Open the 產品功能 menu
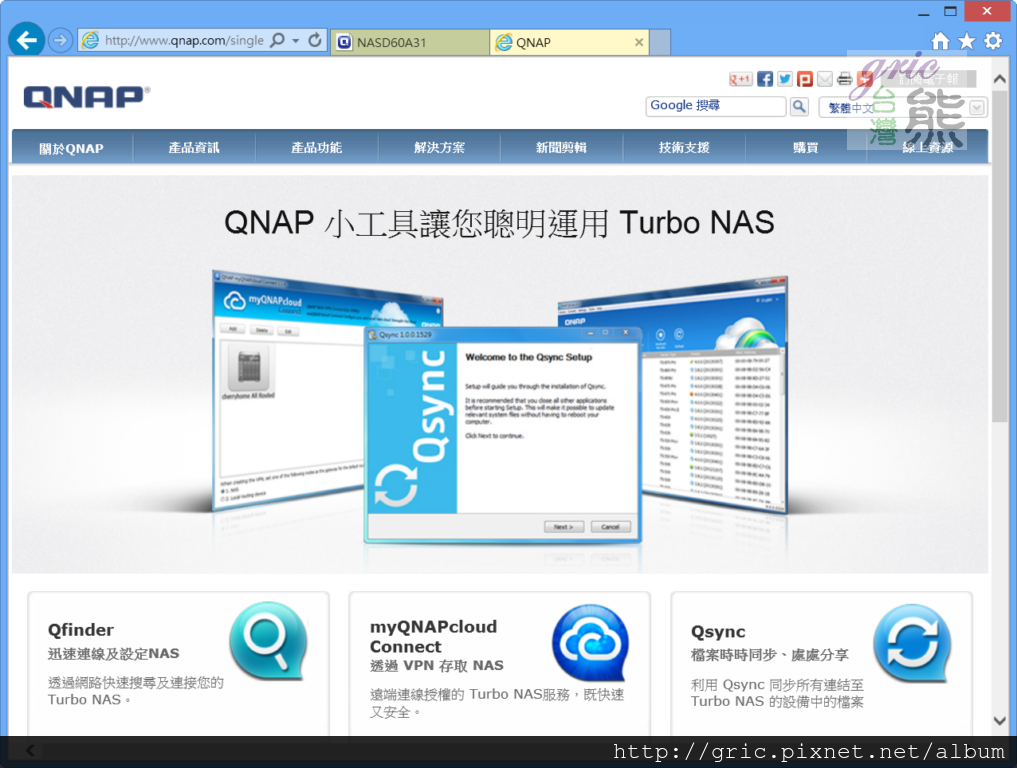This screenshot has height=768, width=1017. coord(317,148)
